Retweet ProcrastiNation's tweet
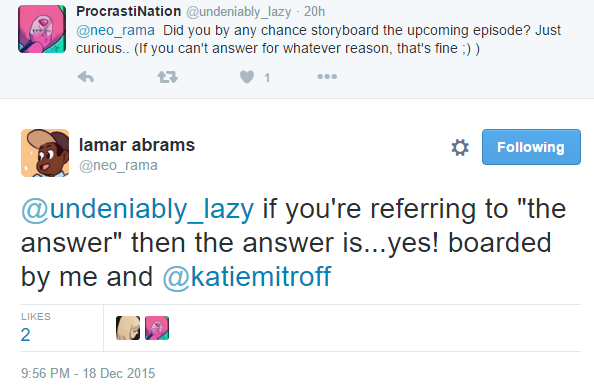Image resolution: width=594 pixels, height=387 pixels. pyautogui.click(x=167, y=77)
